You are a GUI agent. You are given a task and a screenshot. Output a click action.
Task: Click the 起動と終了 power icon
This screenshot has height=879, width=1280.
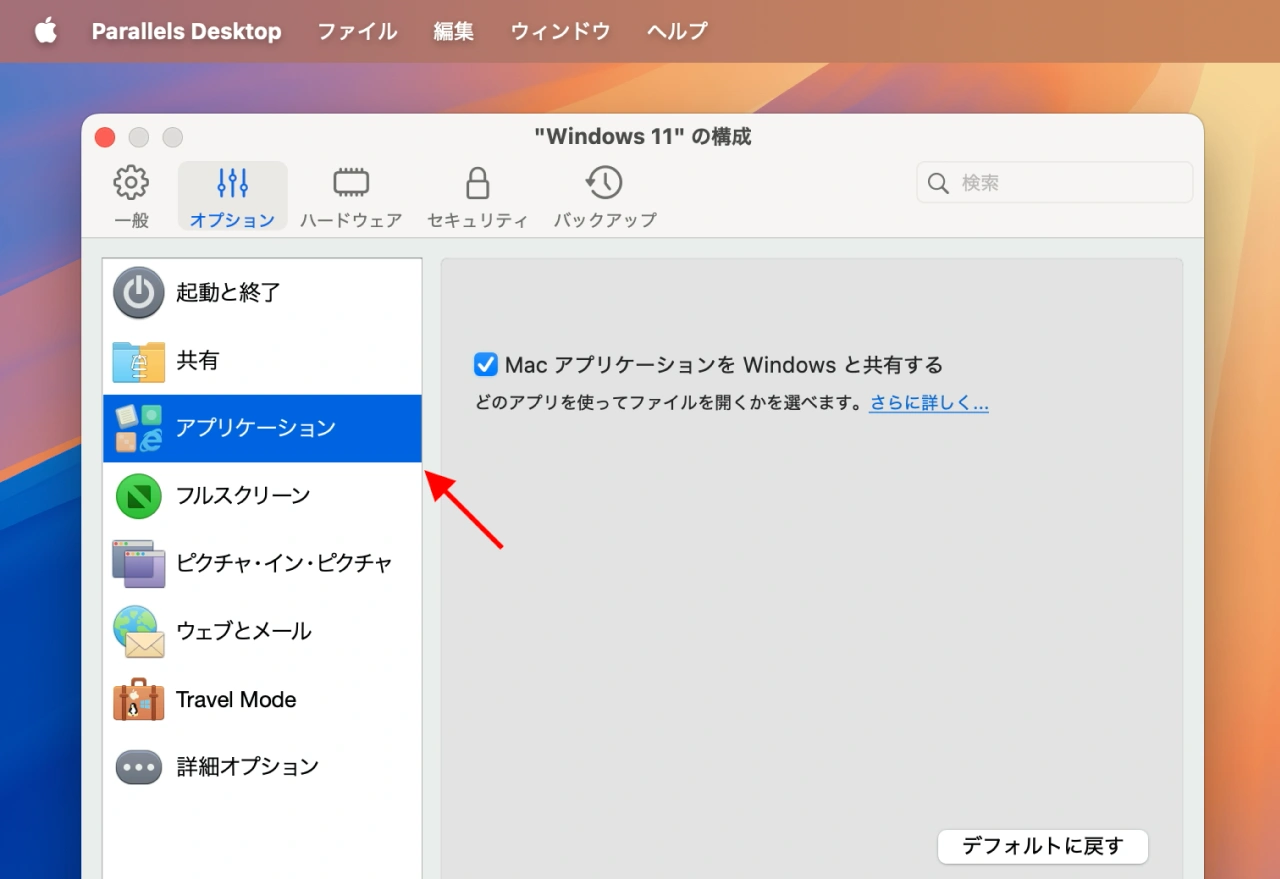(x=138, y=293)
